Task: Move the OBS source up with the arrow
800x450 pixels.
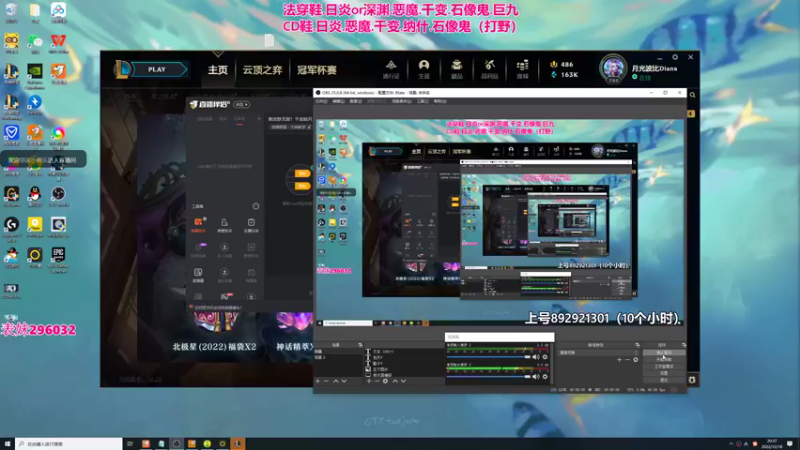Action: point(395,381)
